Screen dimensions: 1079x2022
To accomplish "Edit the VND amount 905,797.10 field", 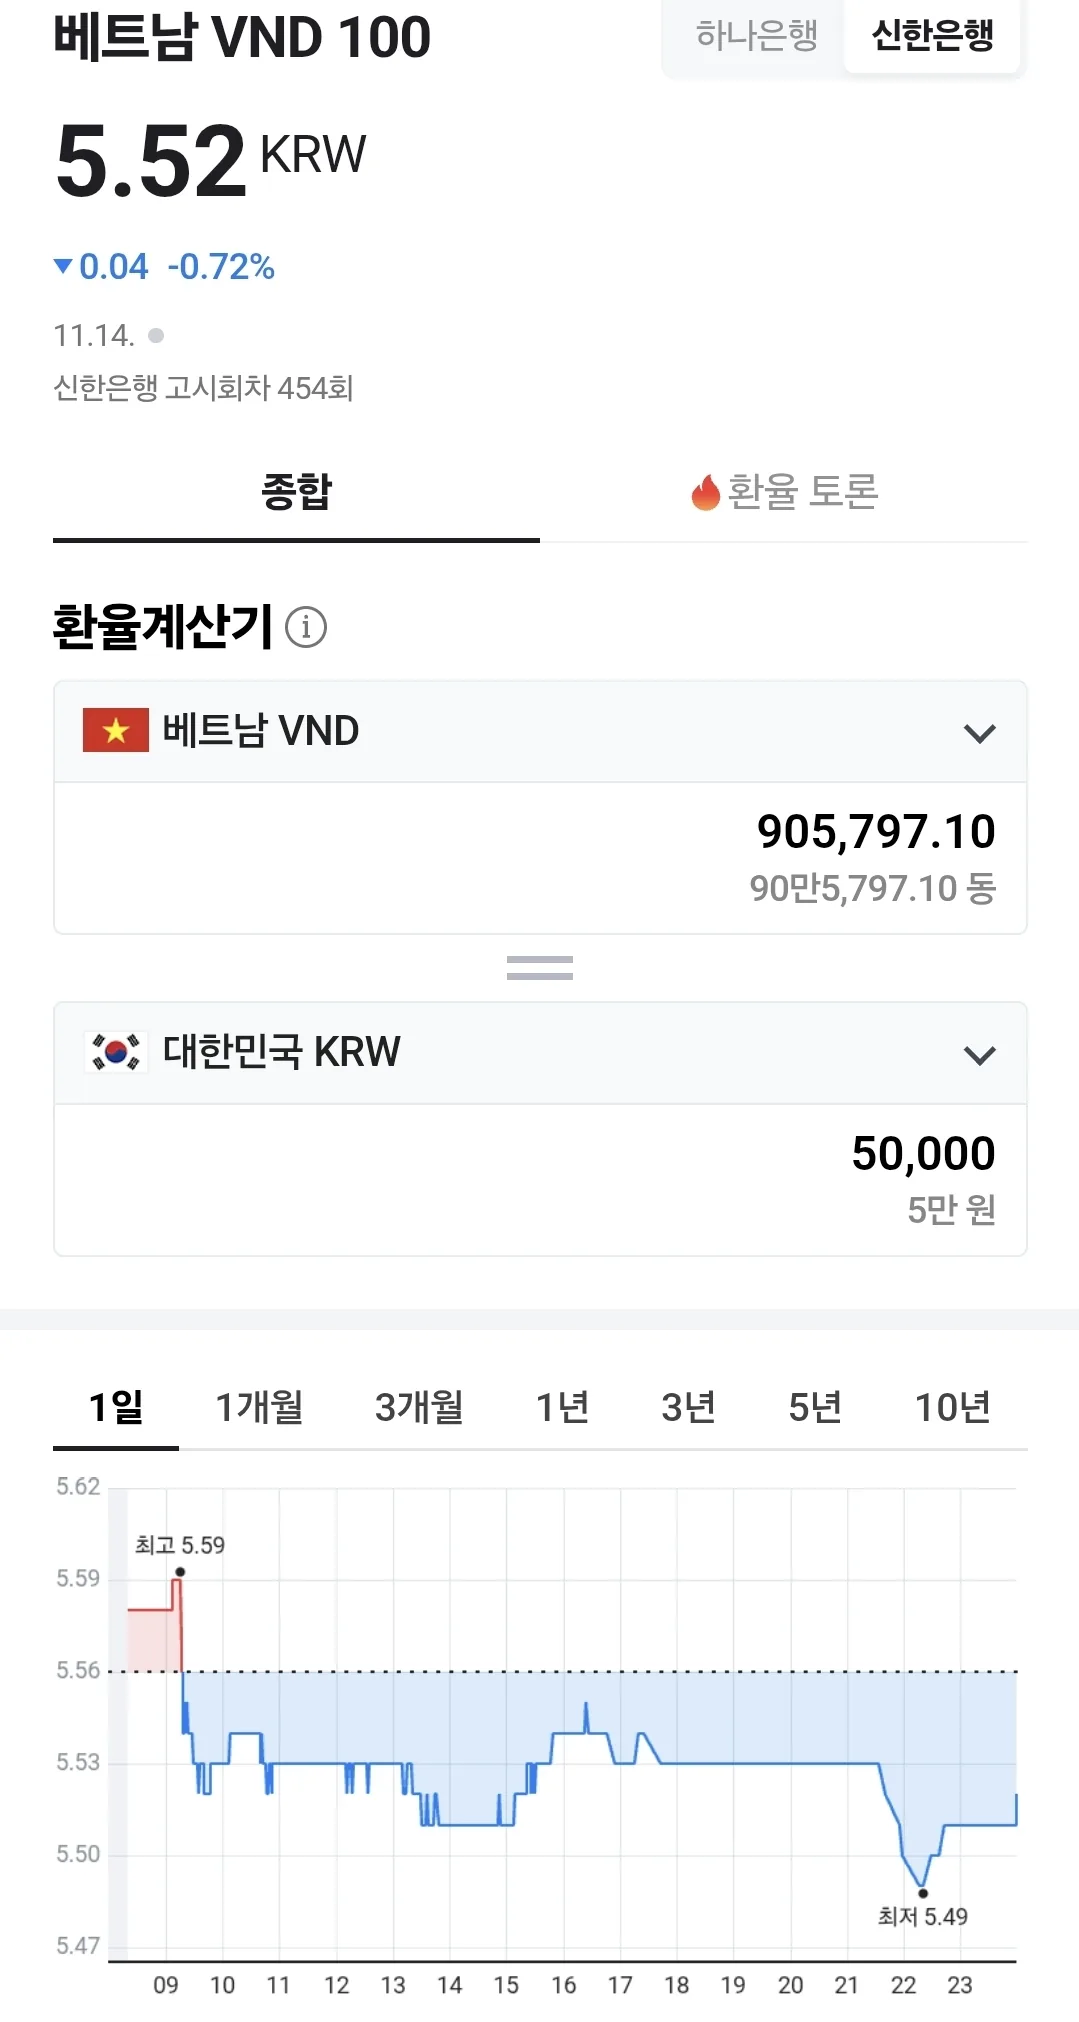I will coord(540,858).
